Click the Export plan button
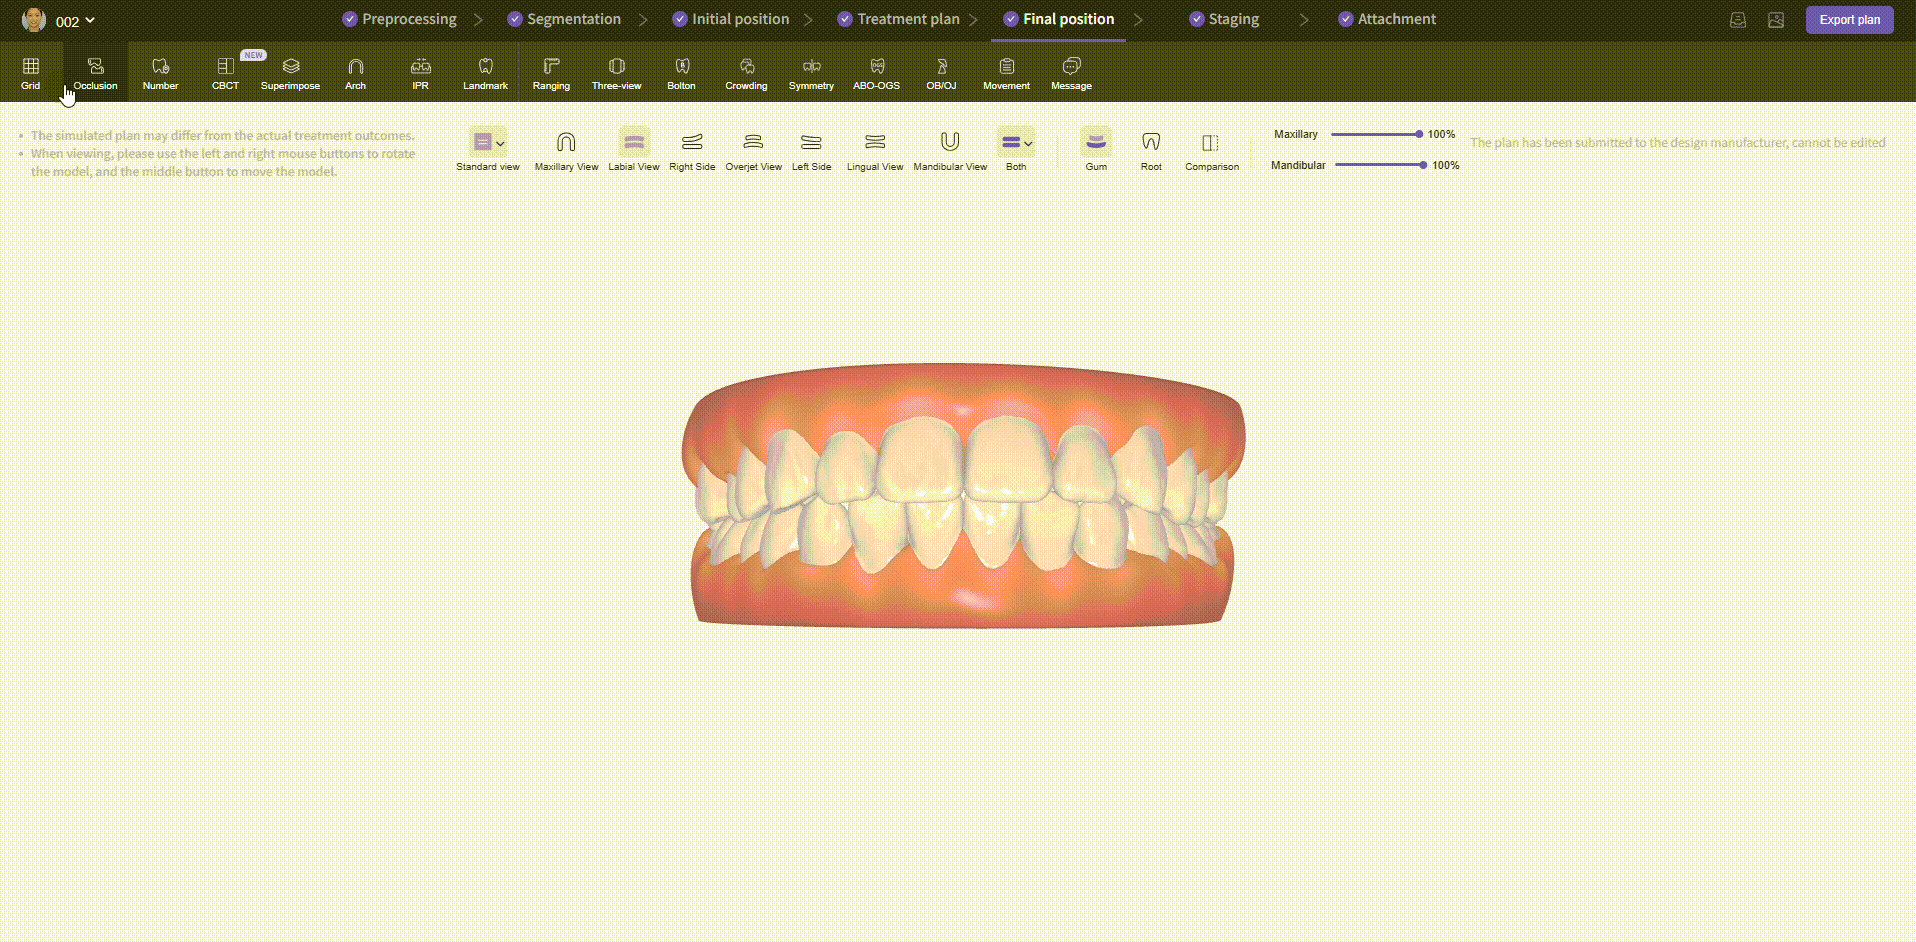Screen dimensions: 1916x942 tap(1849, 20)
